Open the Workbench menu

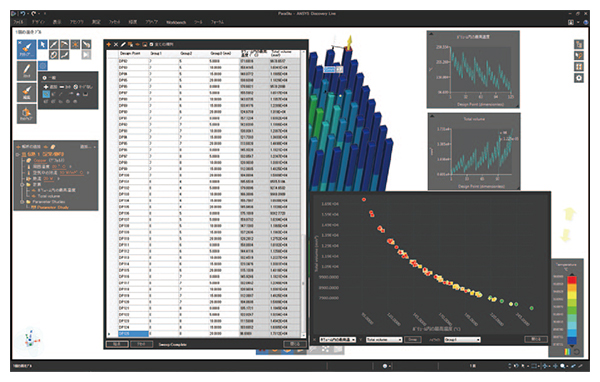tap(176, 22)
